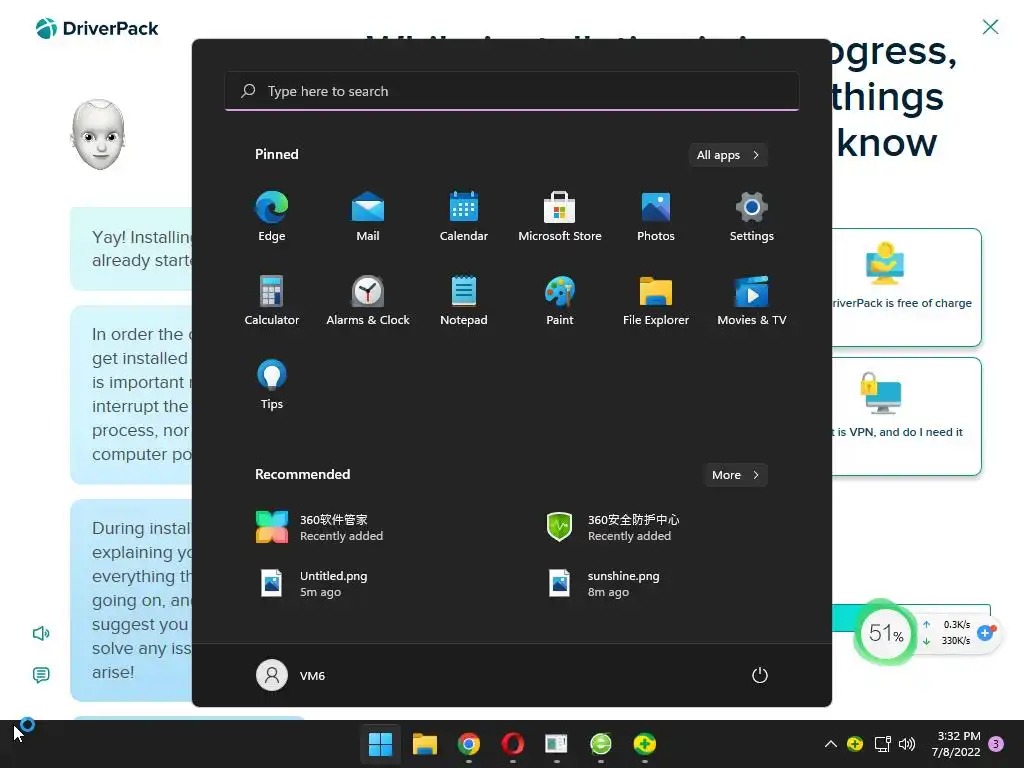The height and width of the screenshot is (768, 1024).
Task: Focus the Type here to search box
Action: tap(512, 91)
